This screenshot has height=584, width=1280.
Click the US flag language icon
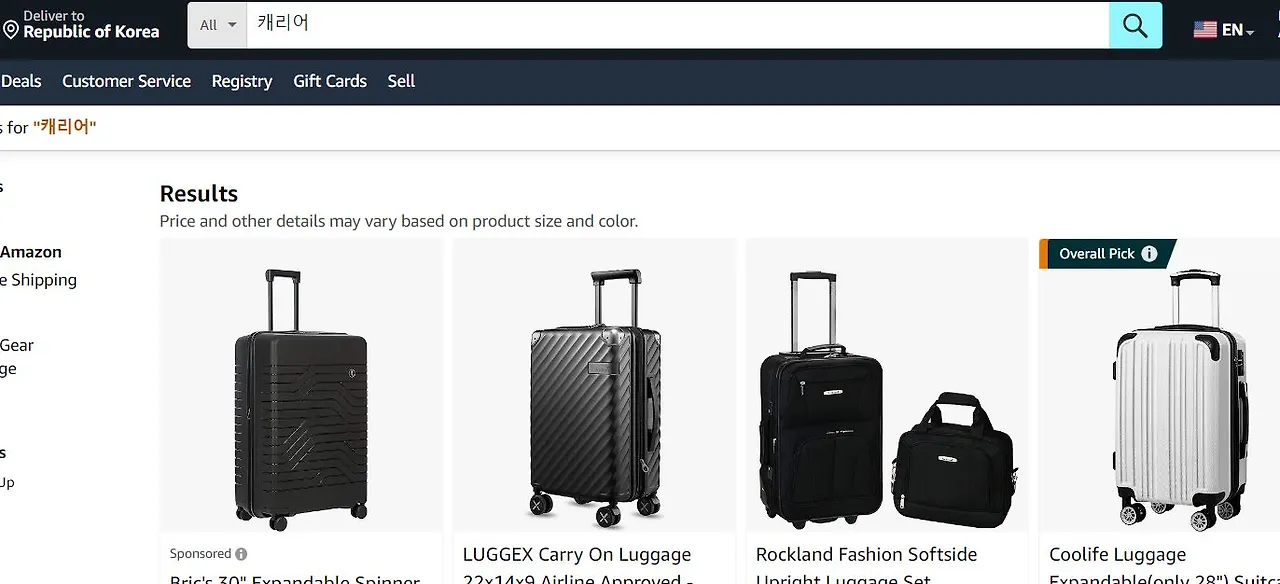[x=1205, y=30]
